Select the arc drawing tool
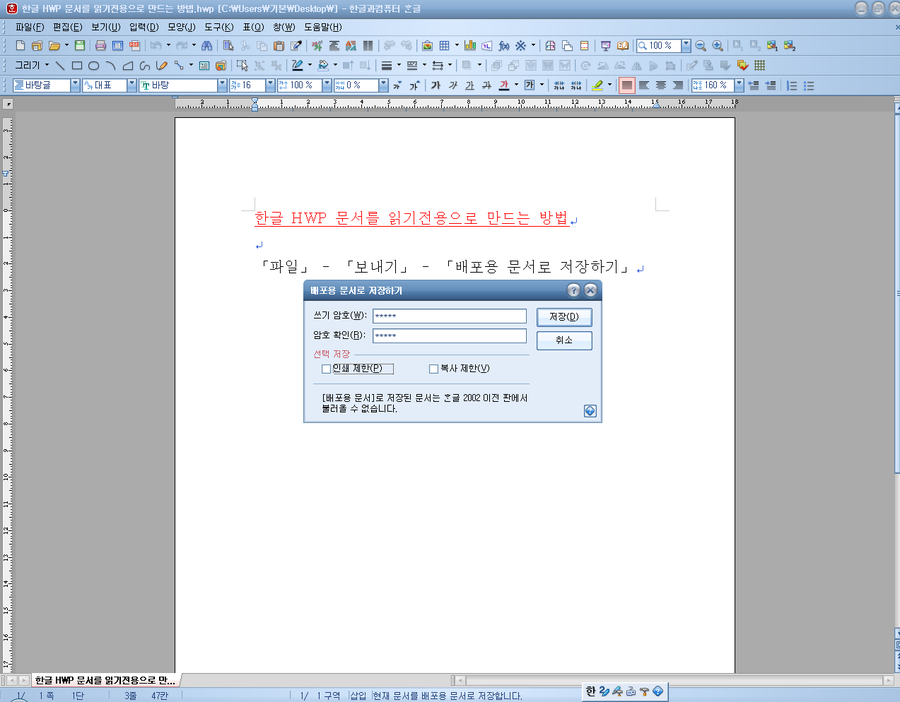 [111, 66]
